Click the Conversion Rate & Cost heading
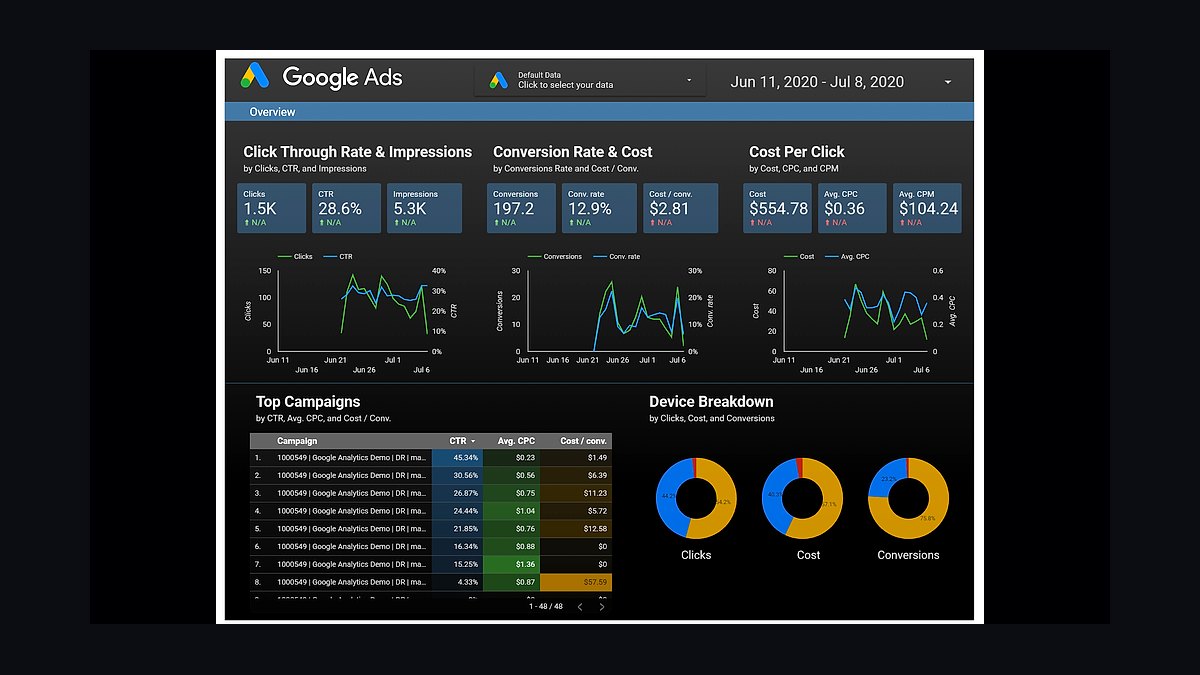Screen dimensions: 1200x675 [572, 152]
